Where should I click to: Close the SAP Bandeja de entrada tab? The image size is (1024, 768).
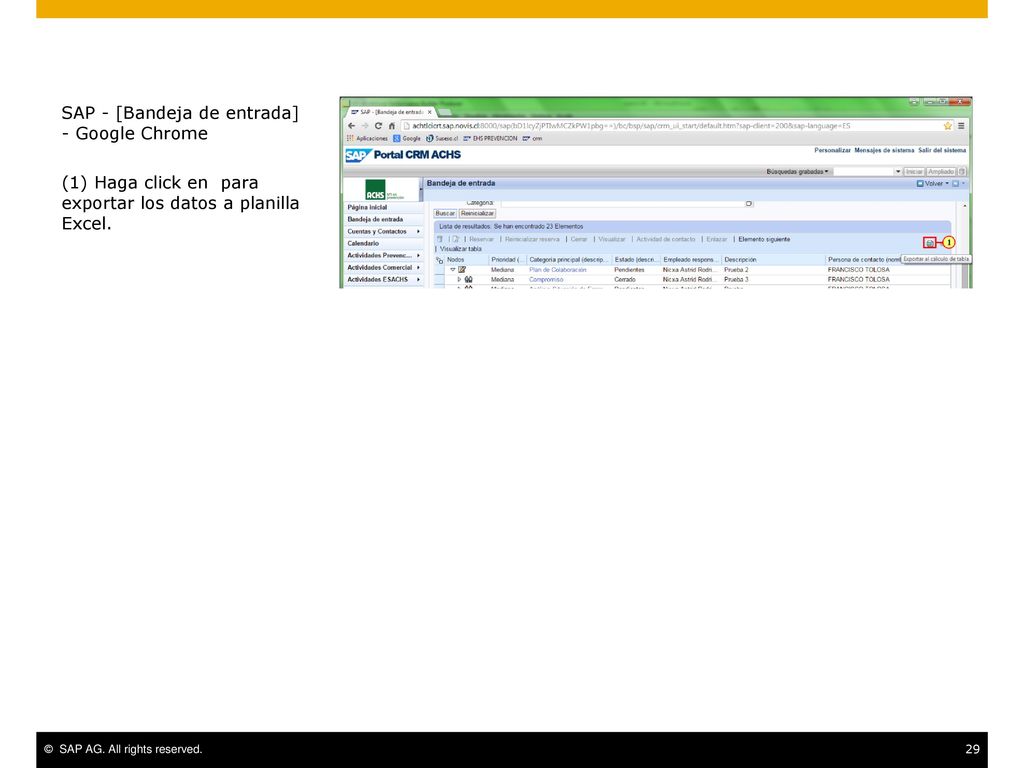pos(430,112)
